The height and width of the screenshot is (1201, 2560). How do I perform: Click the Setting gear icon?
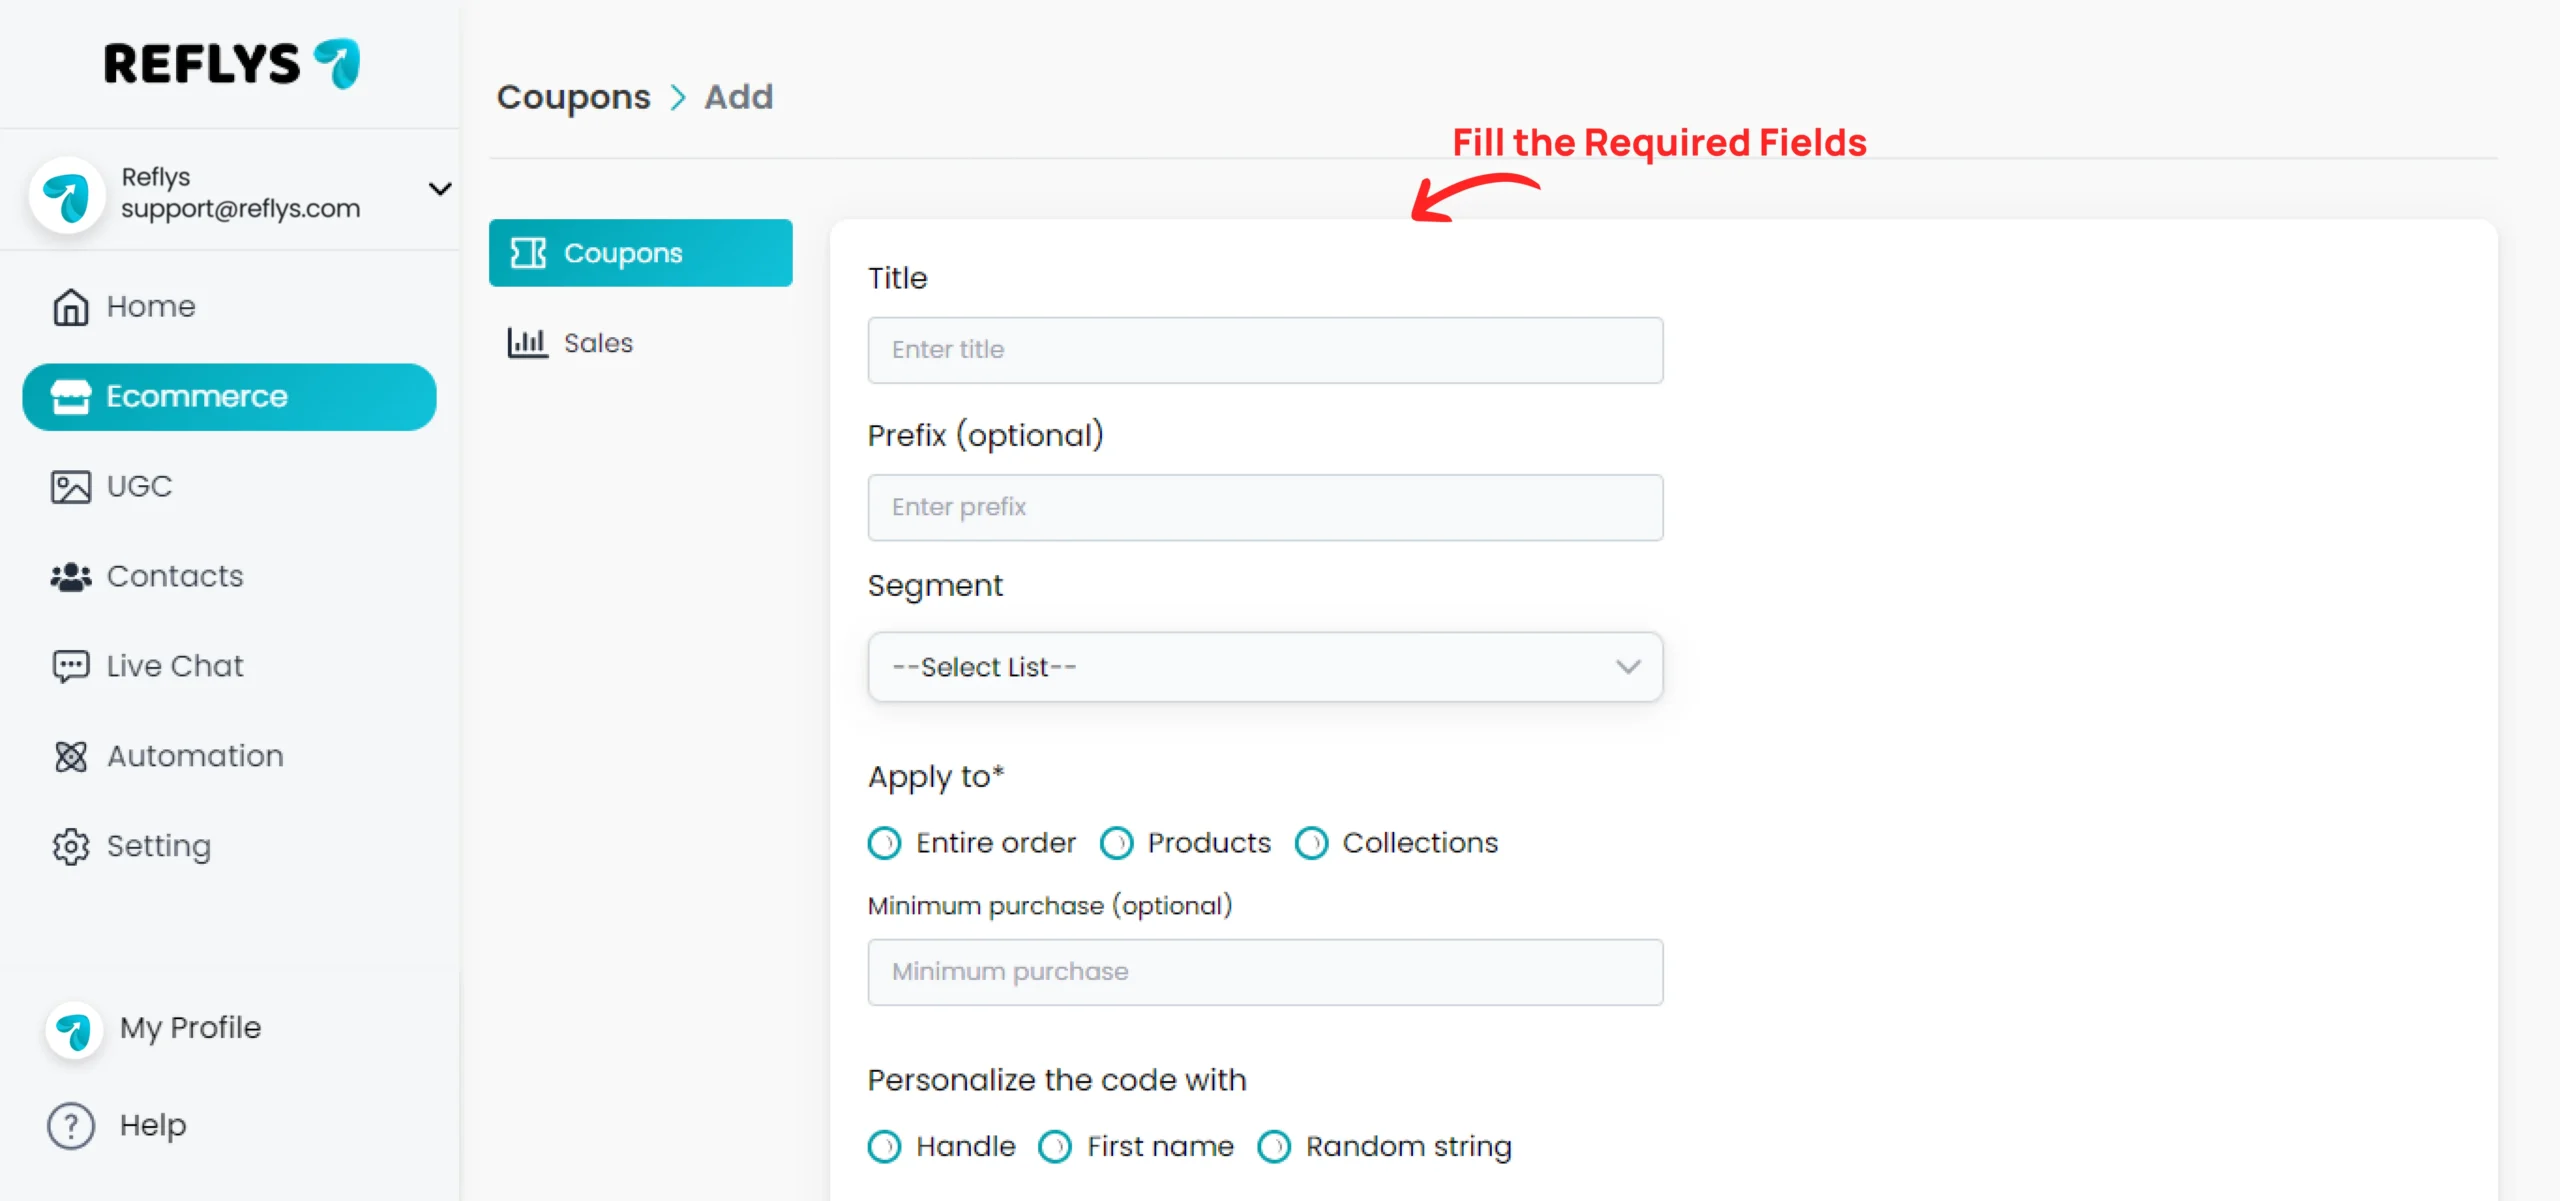tap(70, 847)
